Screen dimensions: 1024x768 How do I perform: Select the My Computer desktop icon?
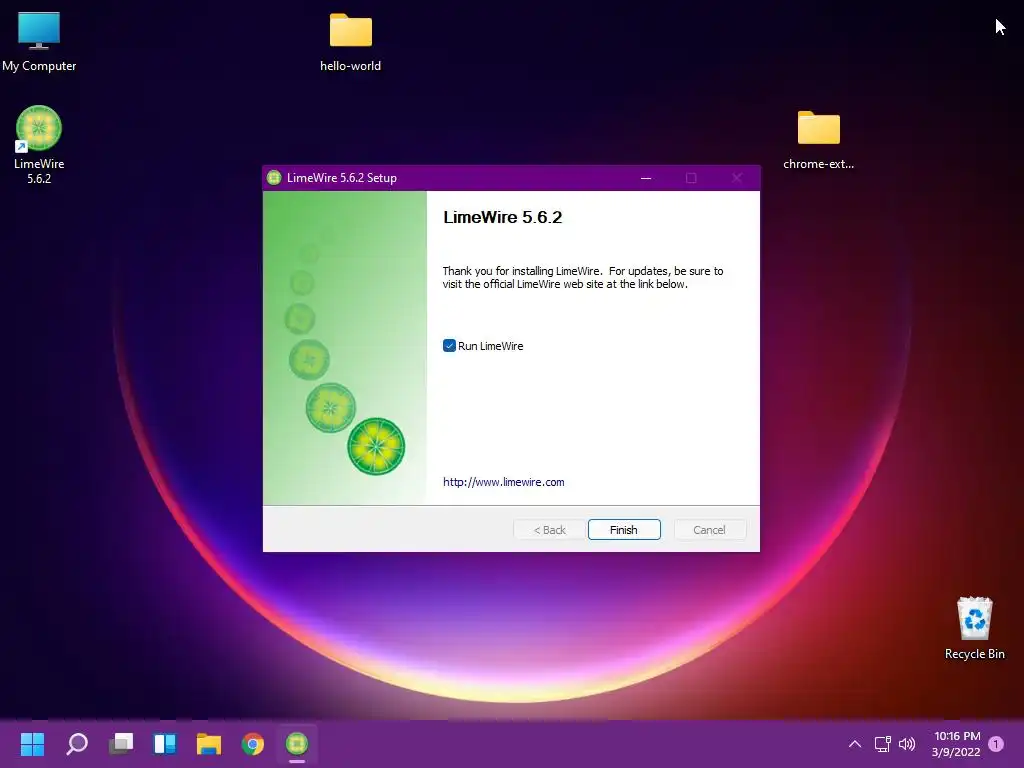click(x=39, y=40)
